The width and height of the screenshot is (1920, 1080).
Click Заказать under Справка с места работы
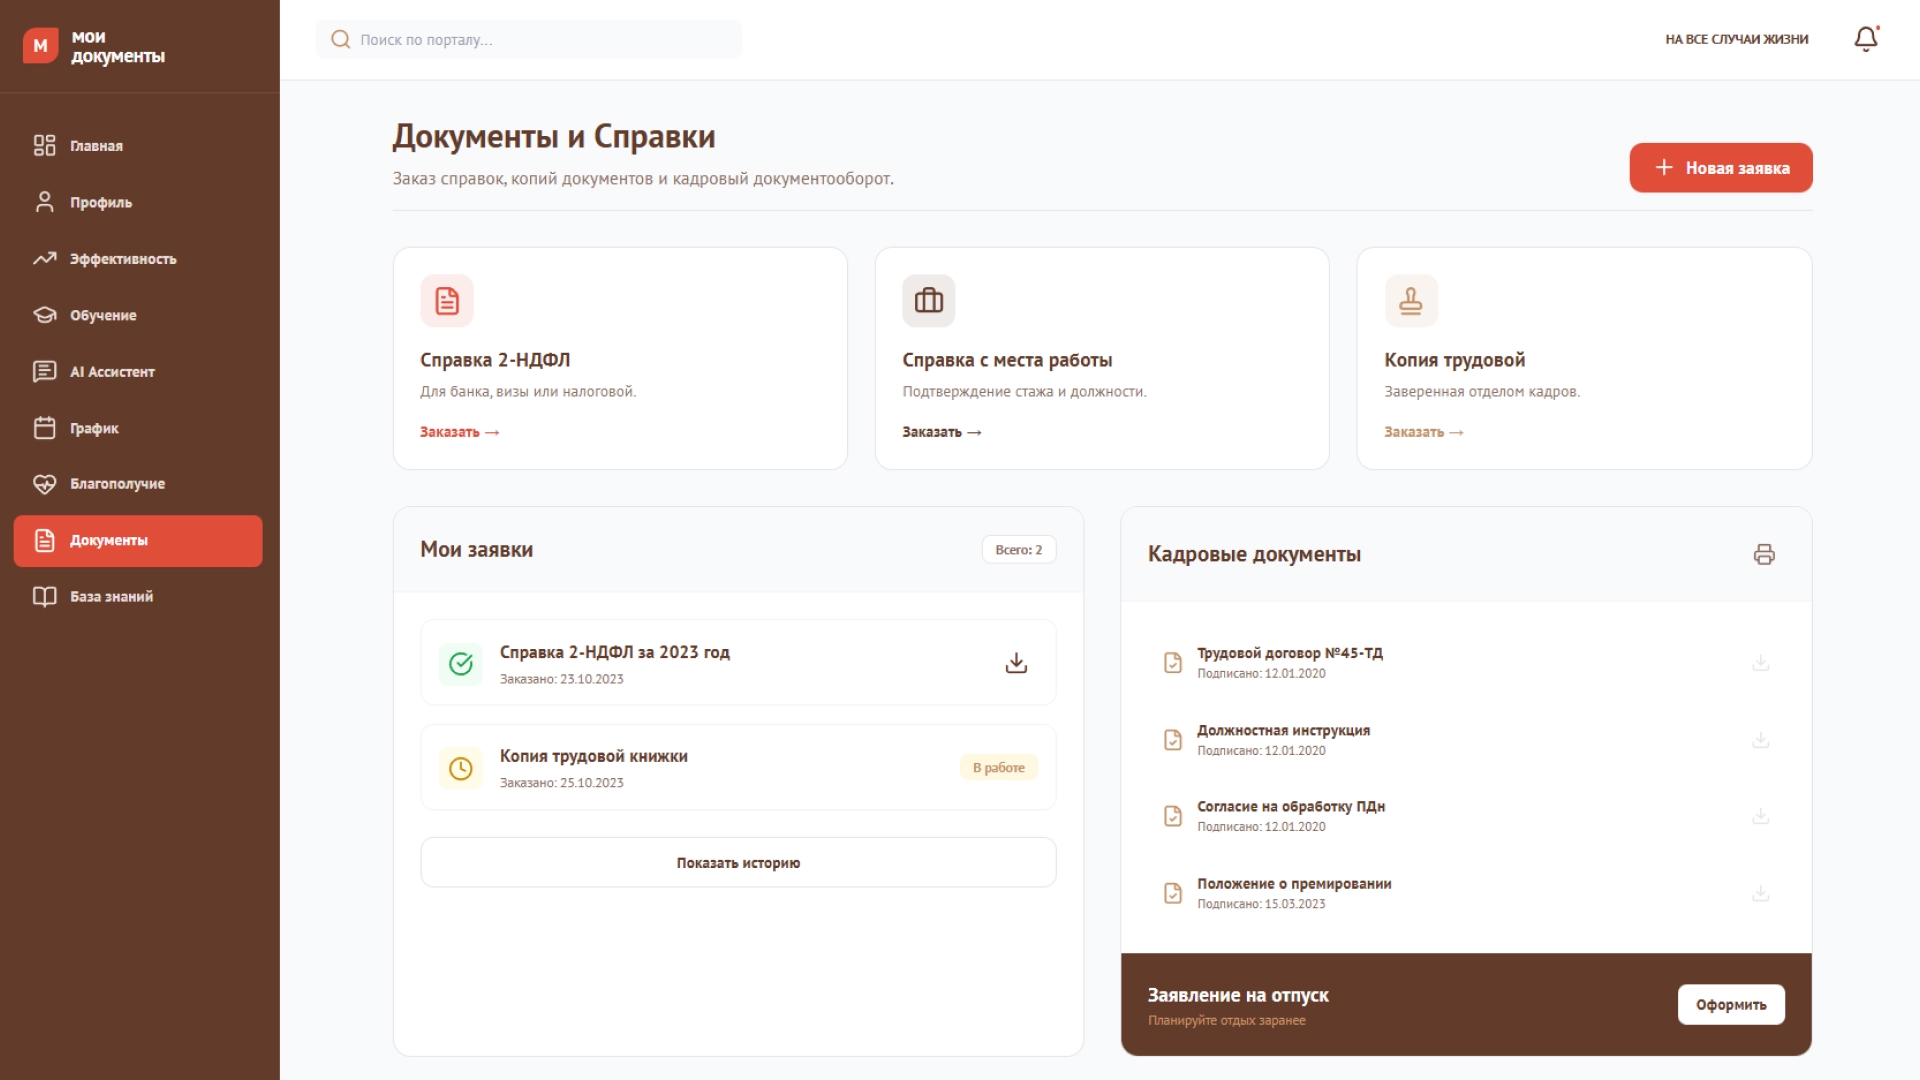pos(941,431)
